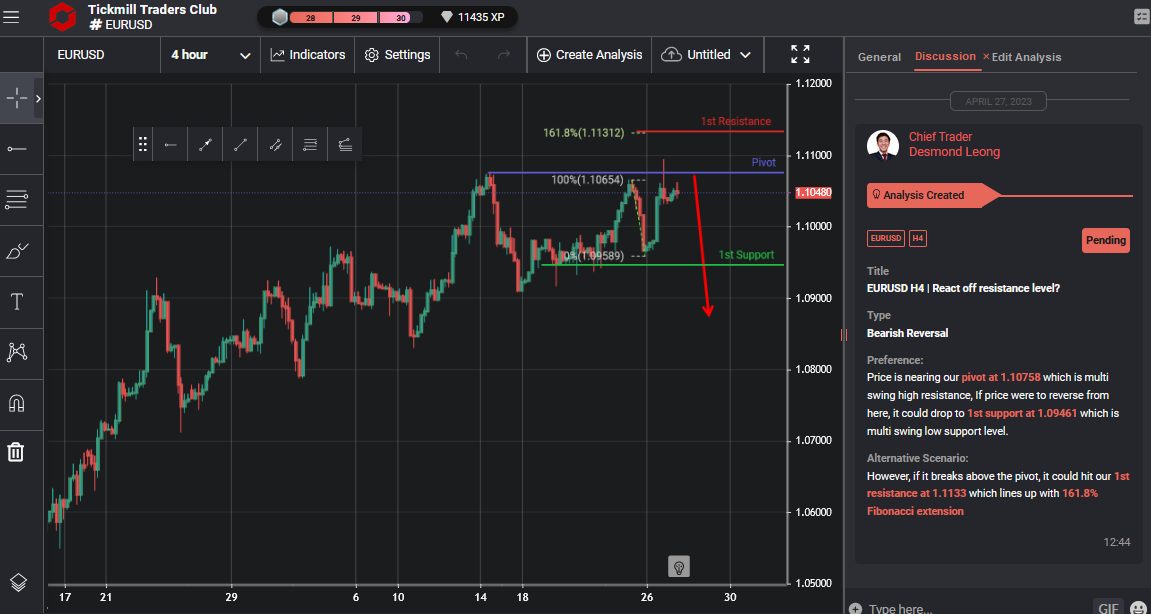The image size is (1151, 614).
Task: Expand the crosshair tool flyout arrow
Action: click(38, 98)
